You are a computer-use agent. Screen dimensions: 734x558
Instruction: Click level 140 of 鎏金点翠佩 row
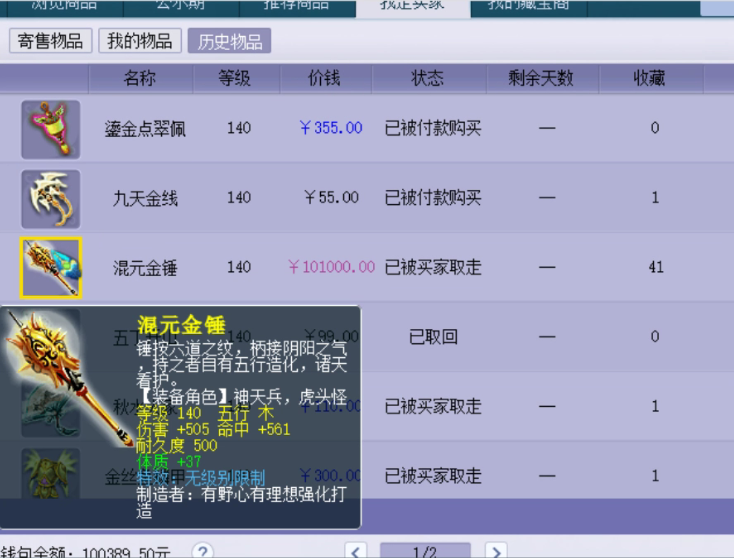[239, 128]
